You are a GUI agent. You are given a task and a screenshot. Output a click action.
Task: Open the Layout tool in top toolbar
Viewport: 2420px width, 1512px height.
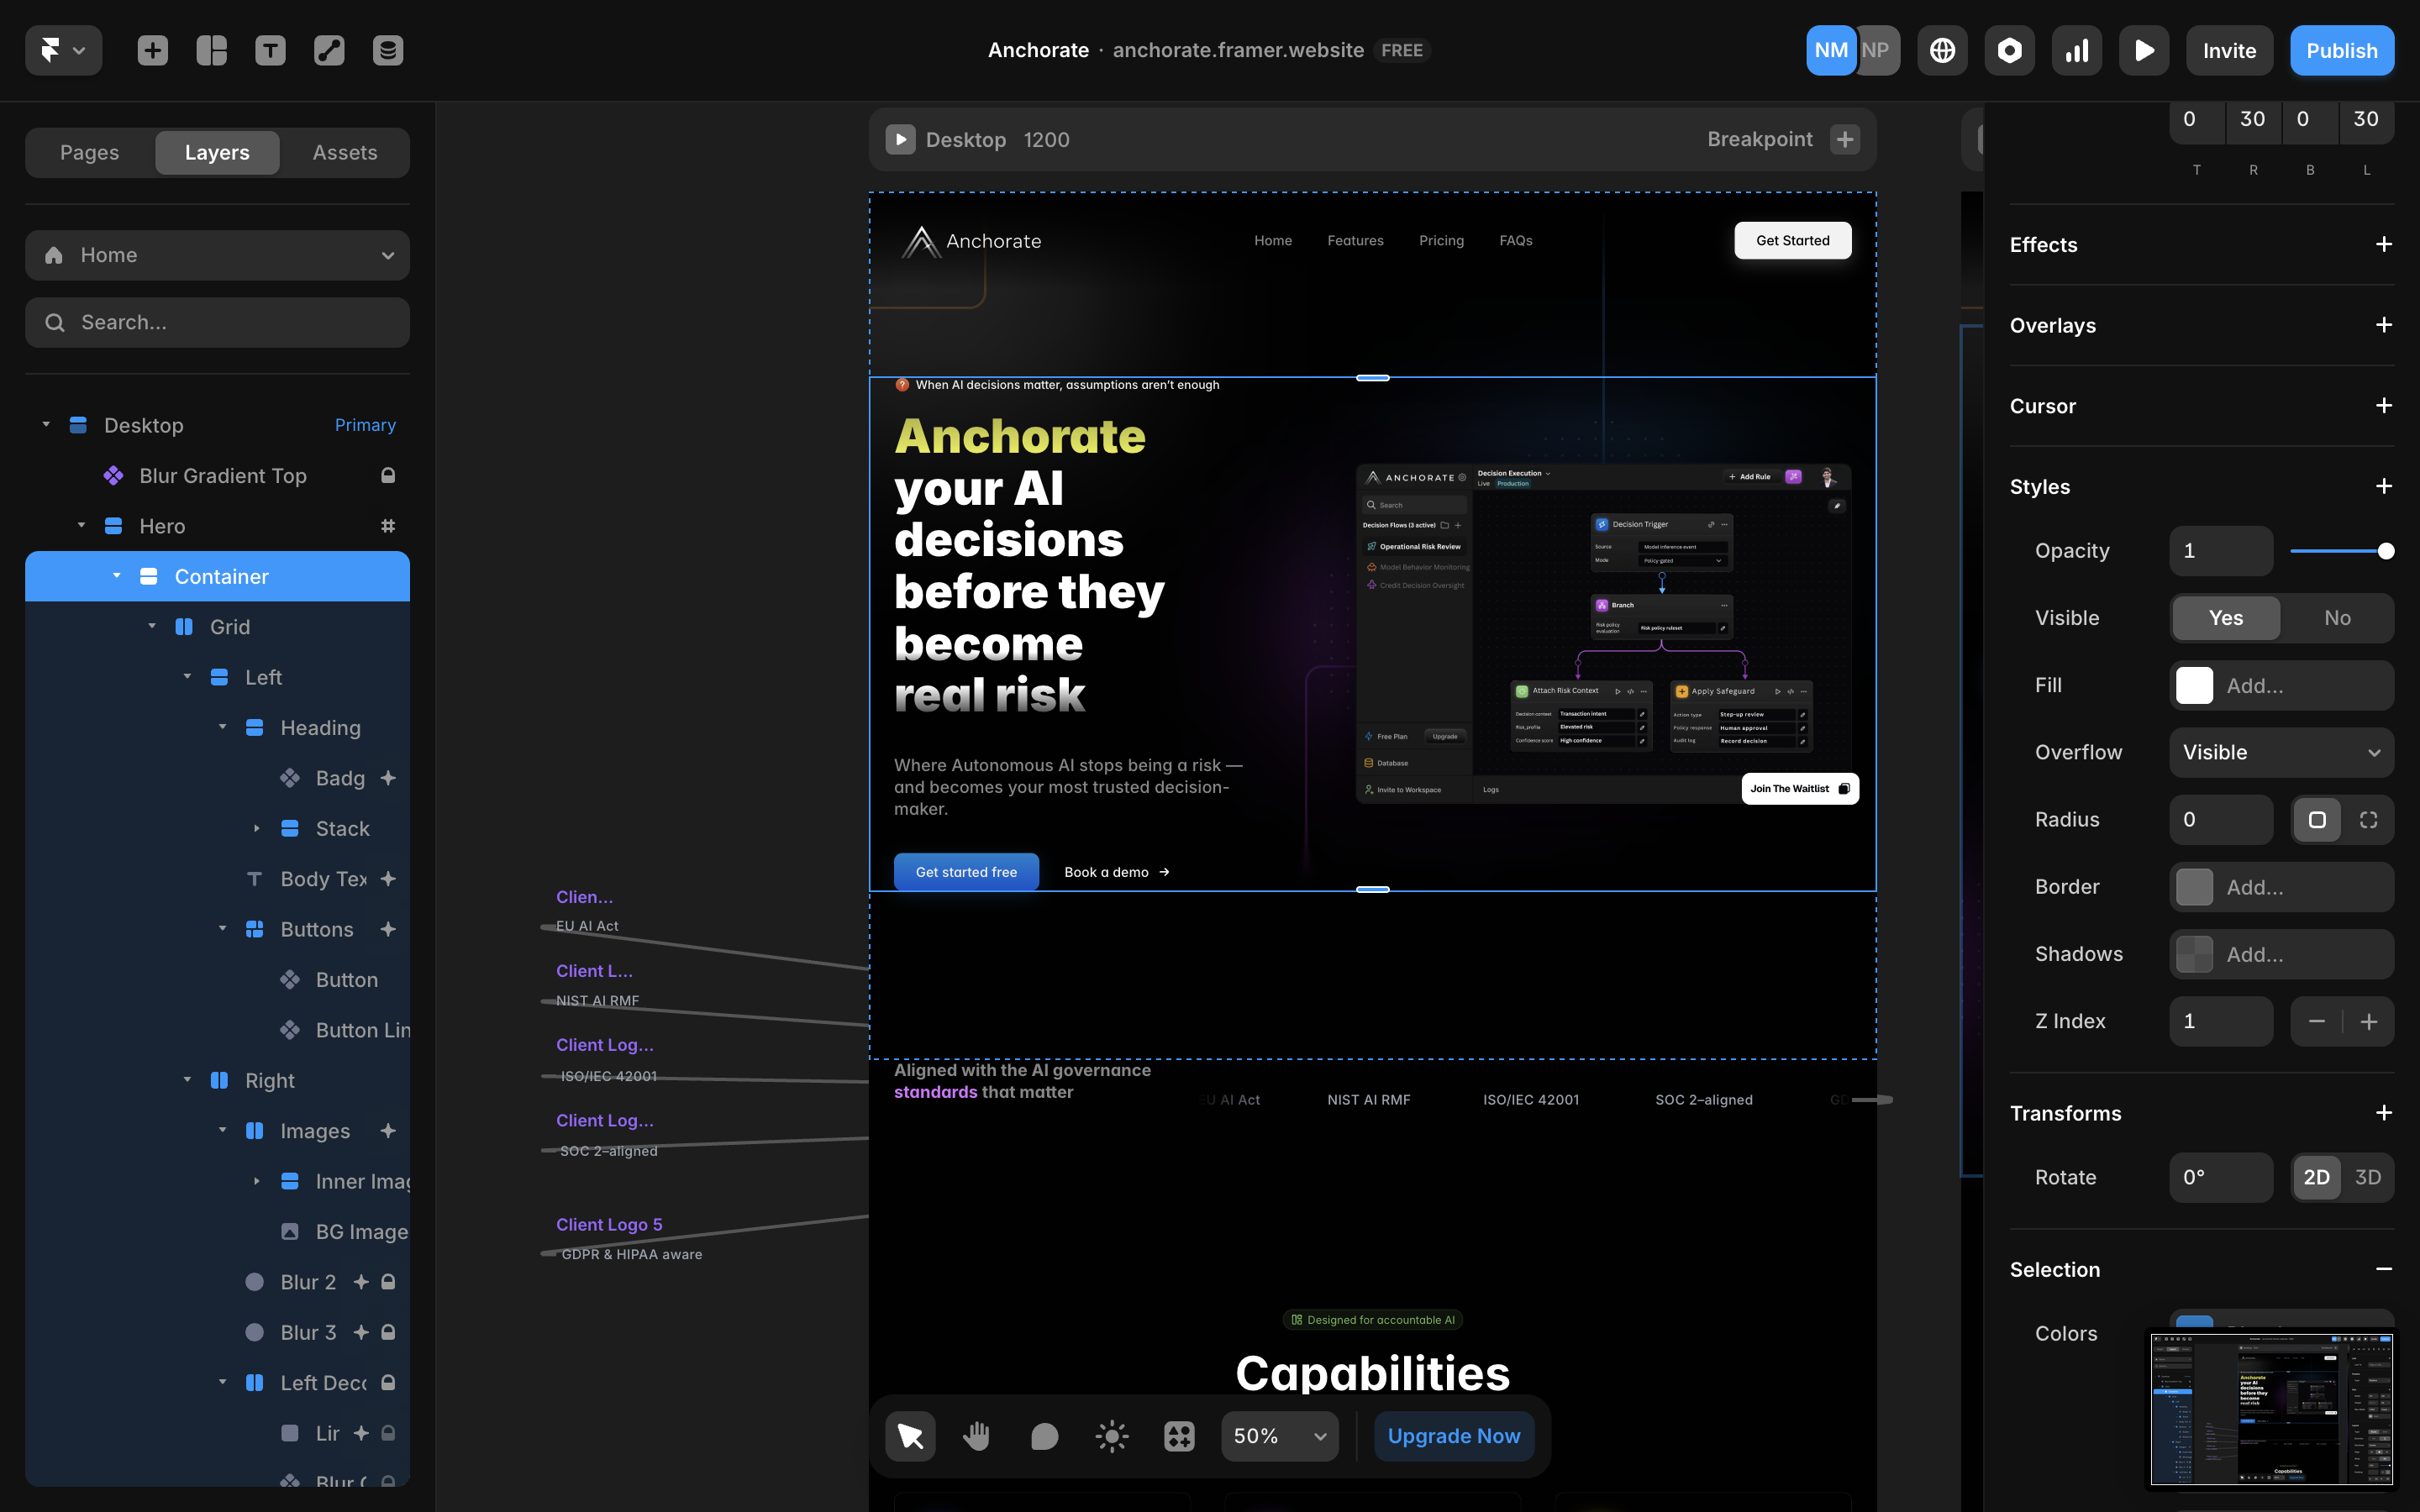[211, 50]
